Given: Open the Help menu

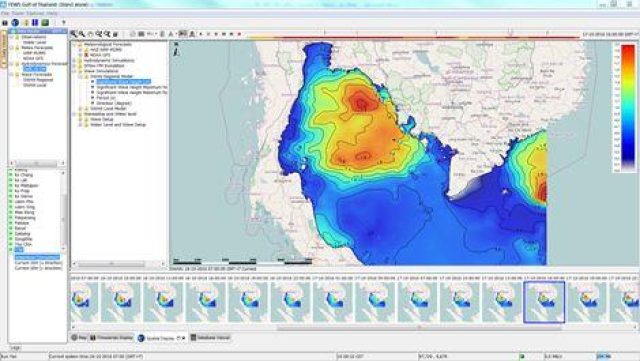Looking at the screenshot, I should point(52,13).
